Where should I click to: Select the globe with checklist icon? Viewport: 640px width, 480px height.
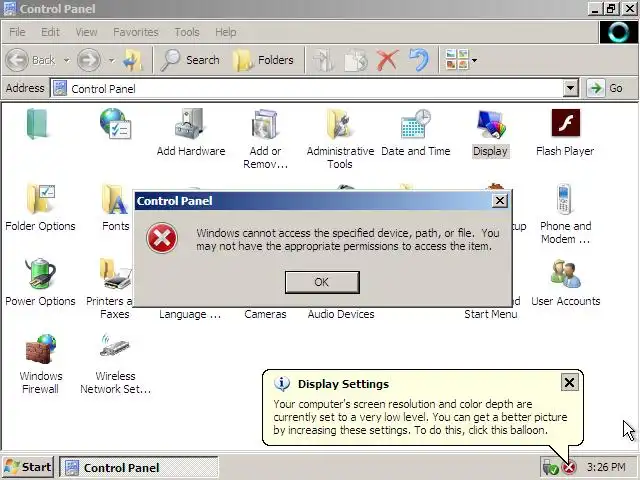click(115, 124)
